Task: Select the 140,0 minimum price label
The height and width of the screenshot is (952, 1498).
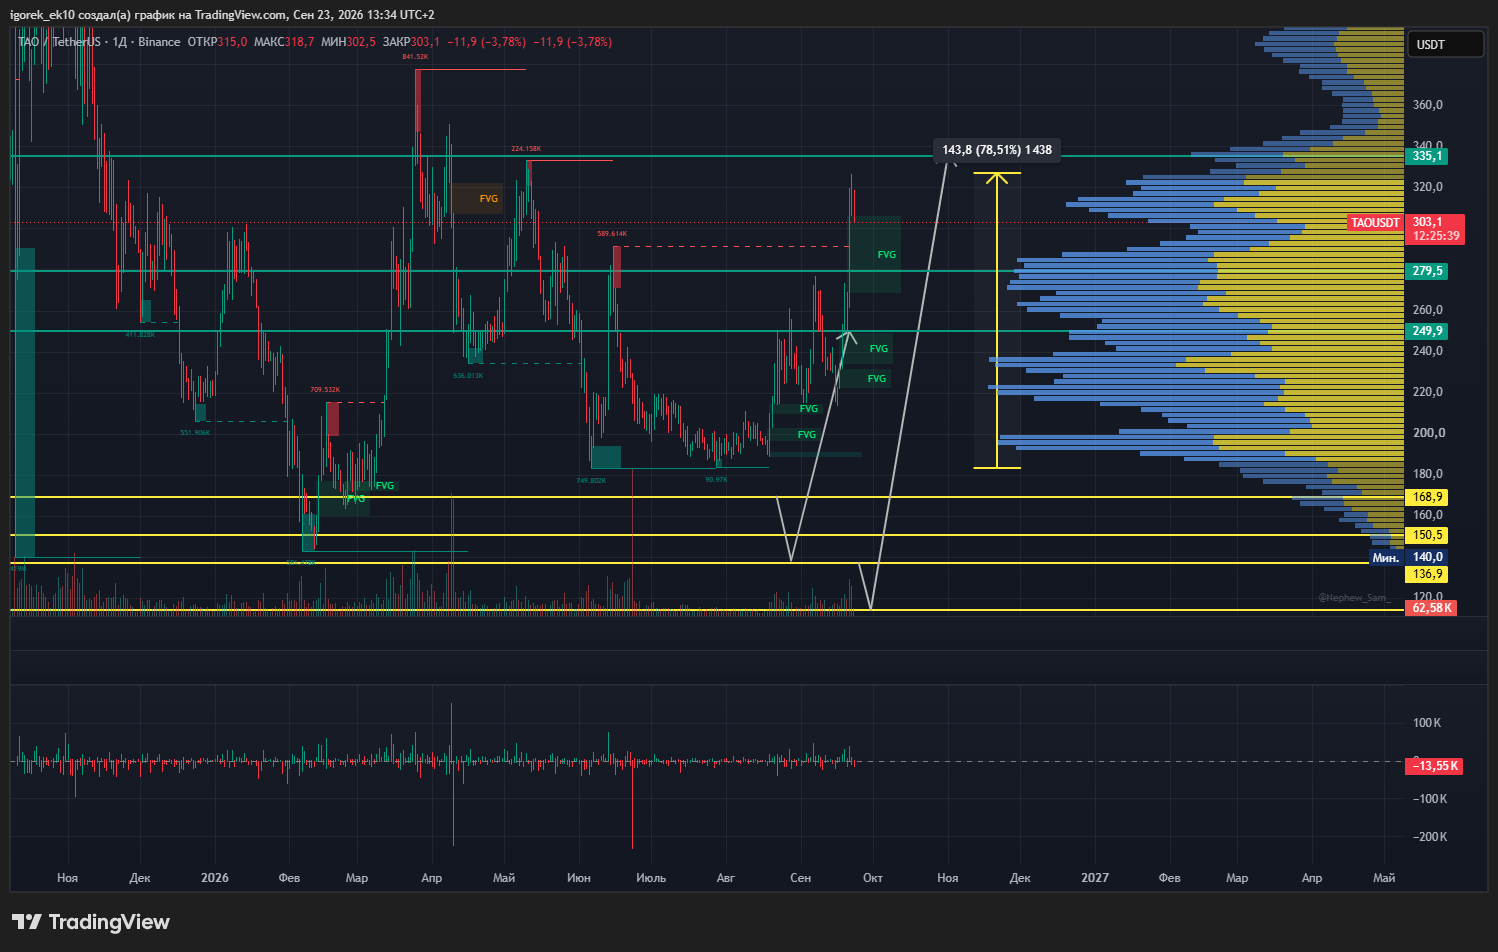Action: coord(1427,557)
